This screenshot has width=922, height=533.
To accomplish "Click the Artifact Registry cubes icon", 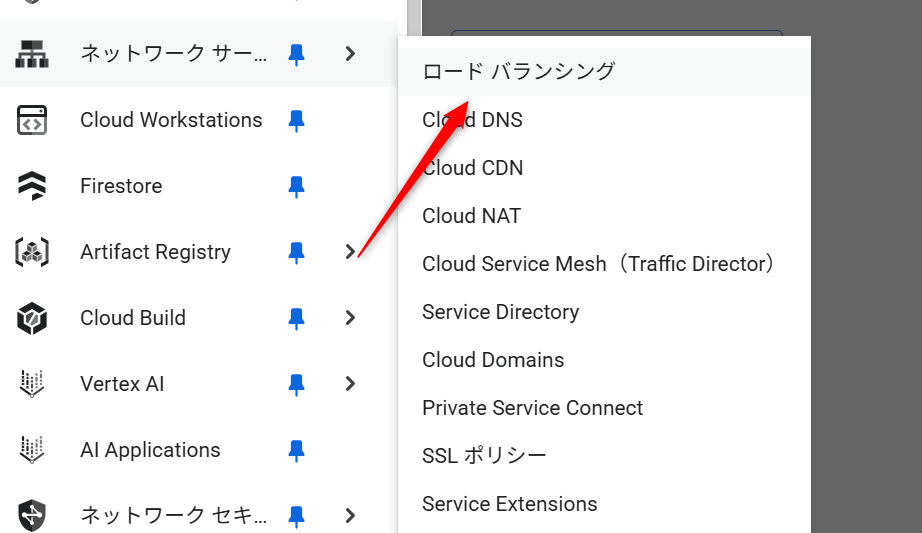I will point(32,252).
